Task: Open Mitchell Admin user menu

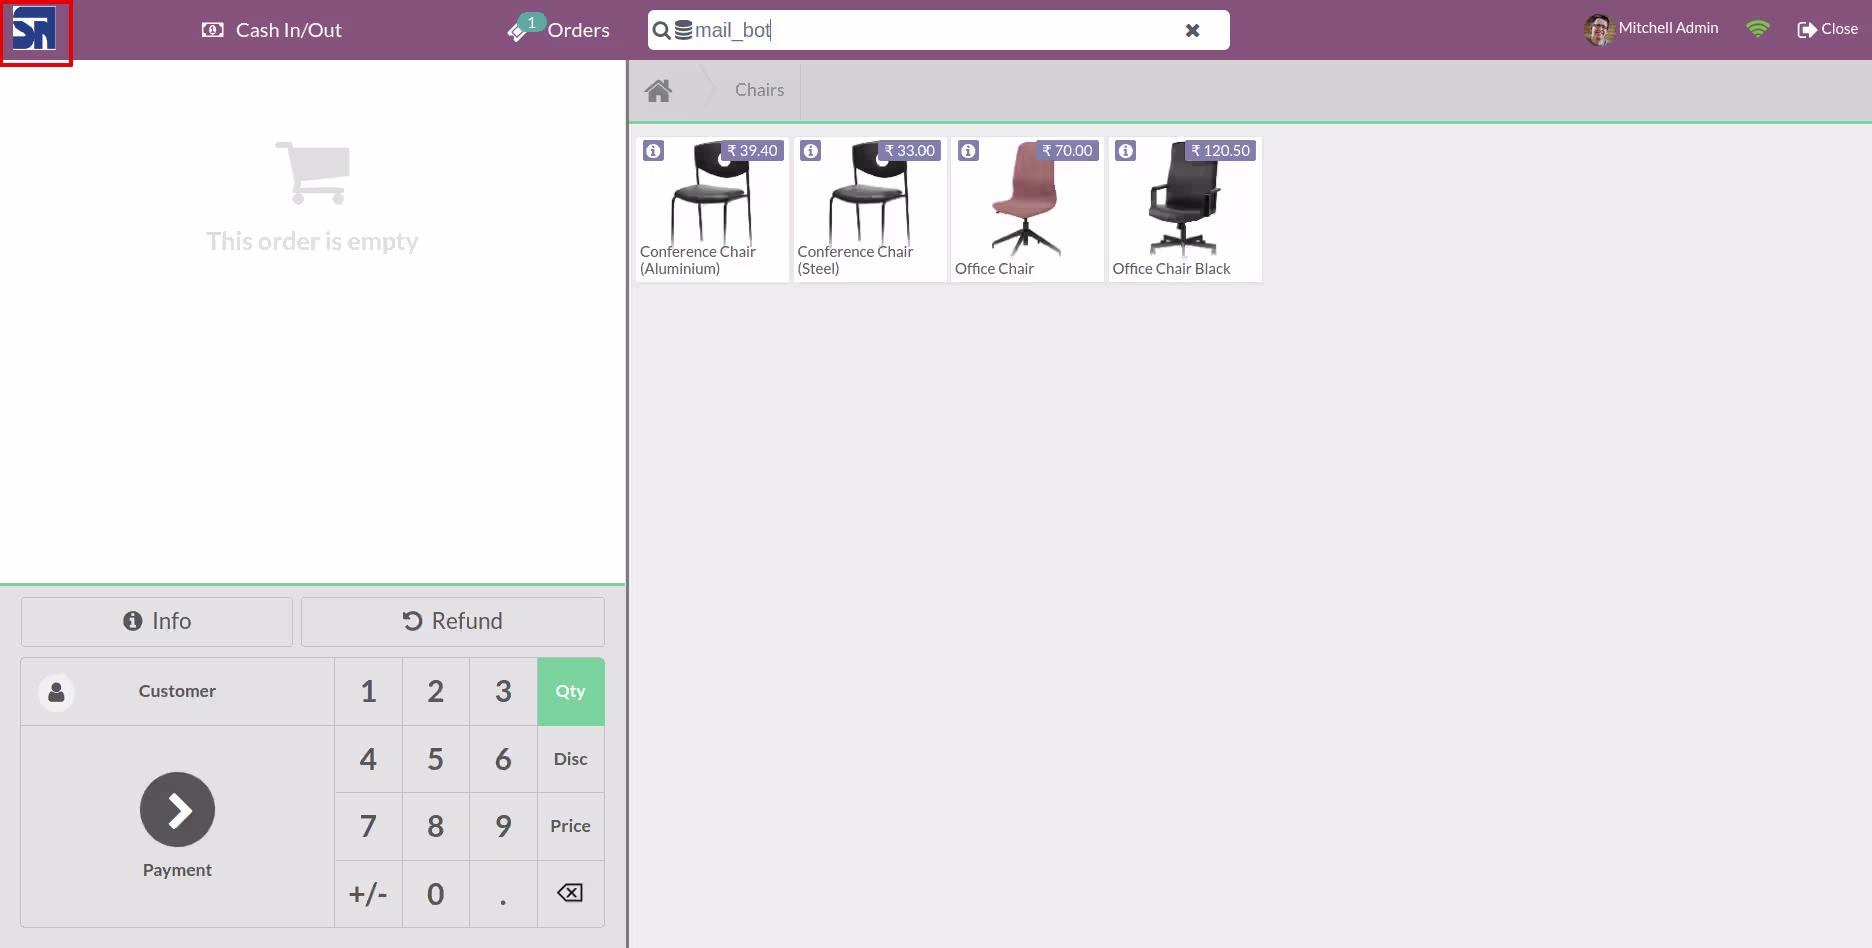Action: [1651, 29]
